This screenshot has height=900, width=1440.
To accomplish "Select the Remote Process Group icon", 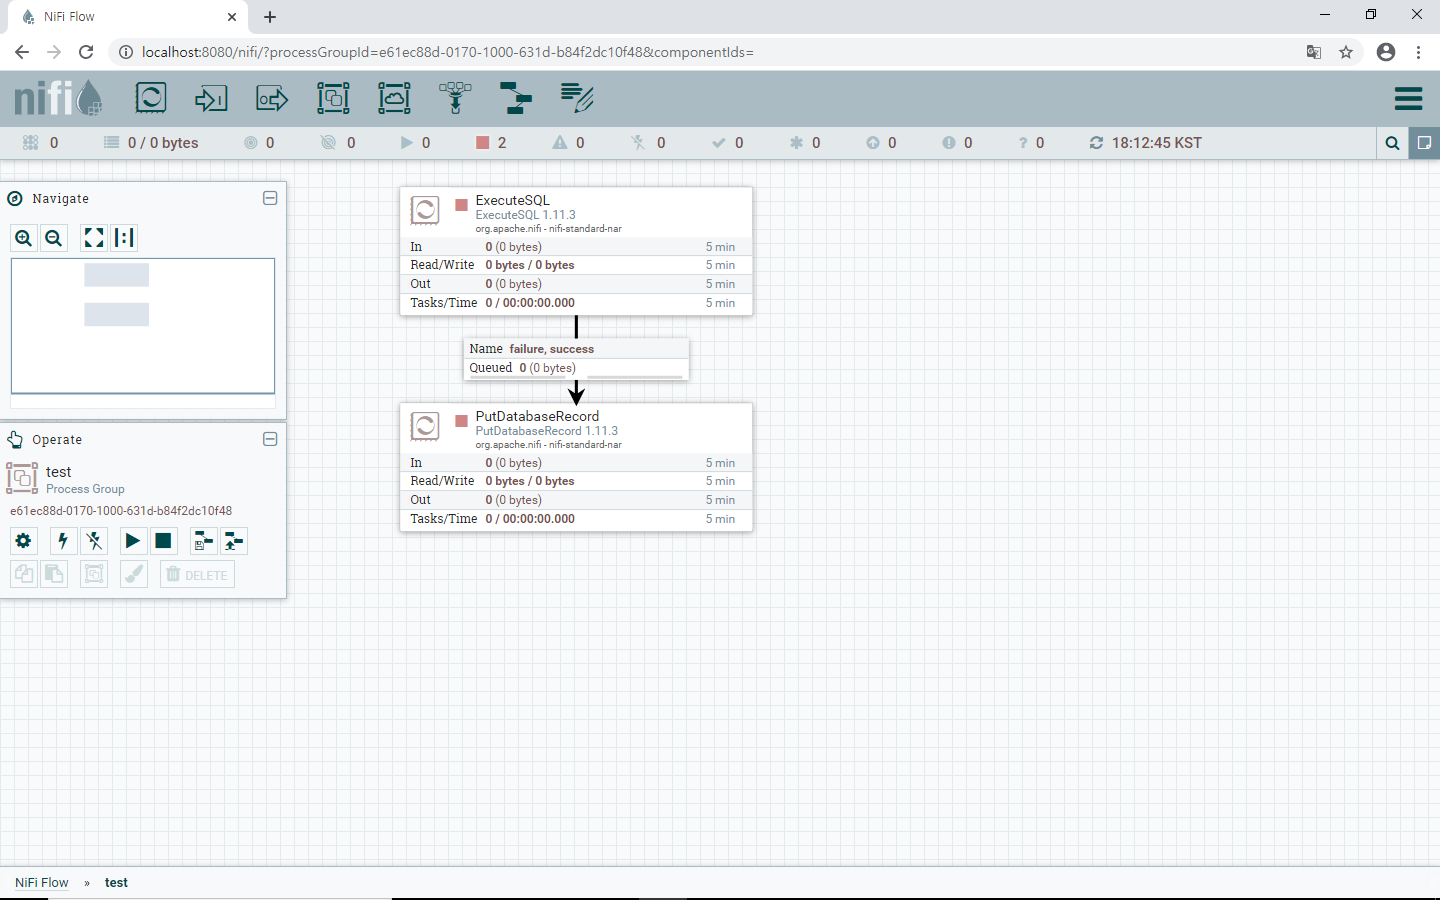I will [x=394, y=98].
